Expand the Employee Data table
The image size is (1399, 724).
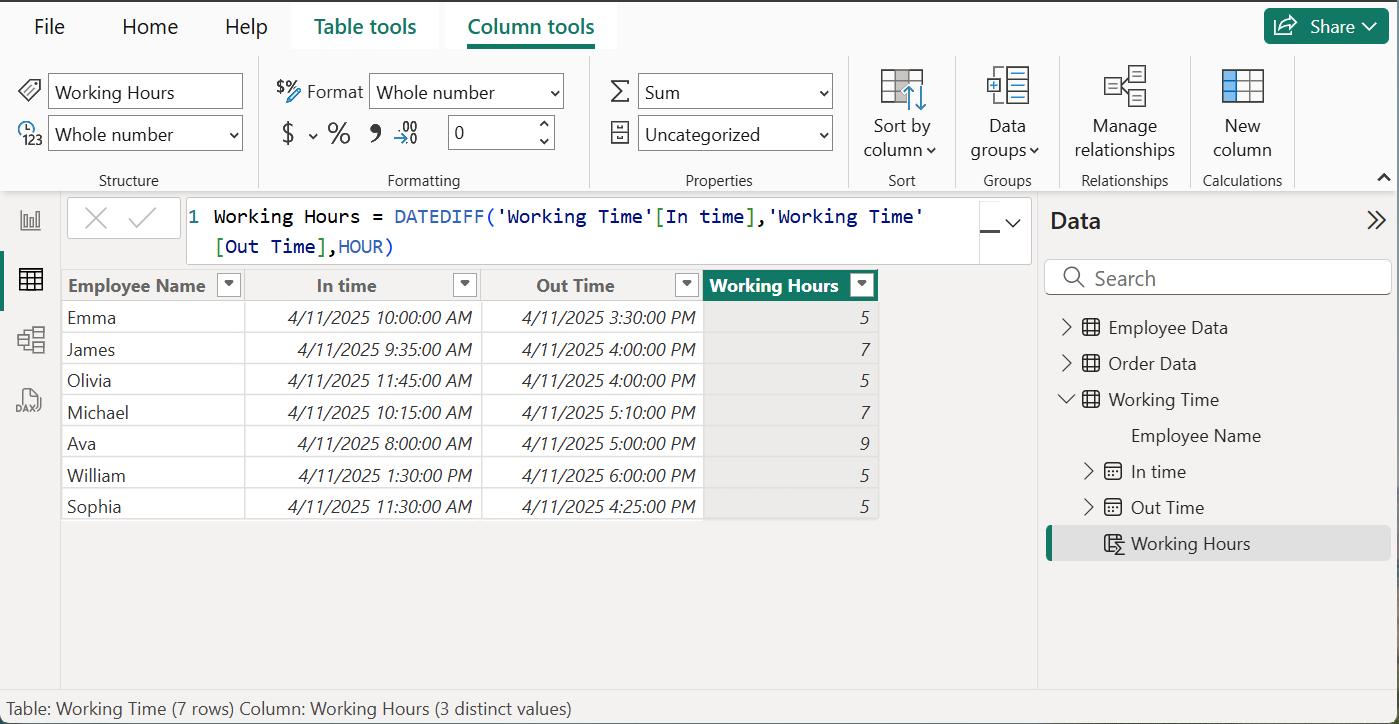[x=1066, y=327]
